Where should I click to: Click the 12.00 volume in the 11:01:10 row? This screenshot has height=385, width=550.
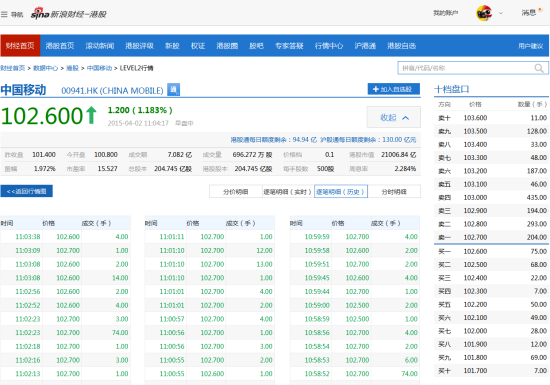(x=264, y=250)
